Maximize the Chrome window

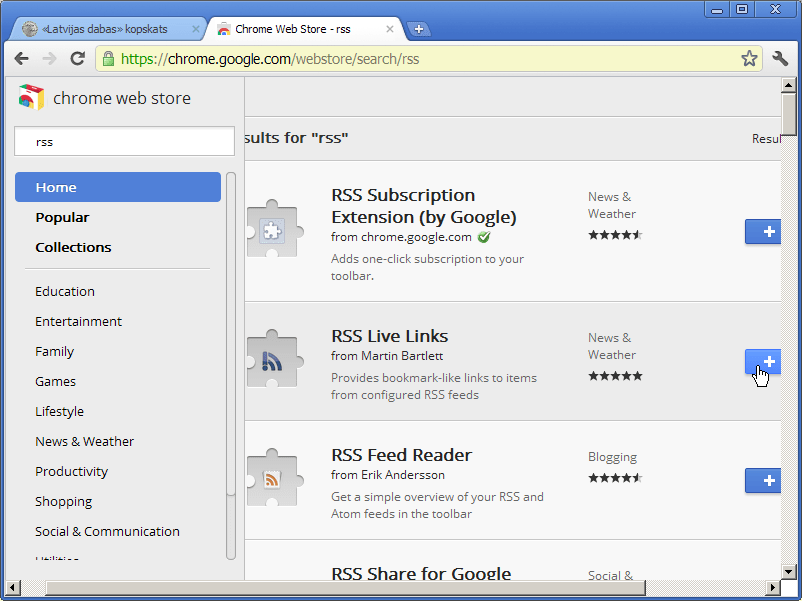(x=742, y=9)
